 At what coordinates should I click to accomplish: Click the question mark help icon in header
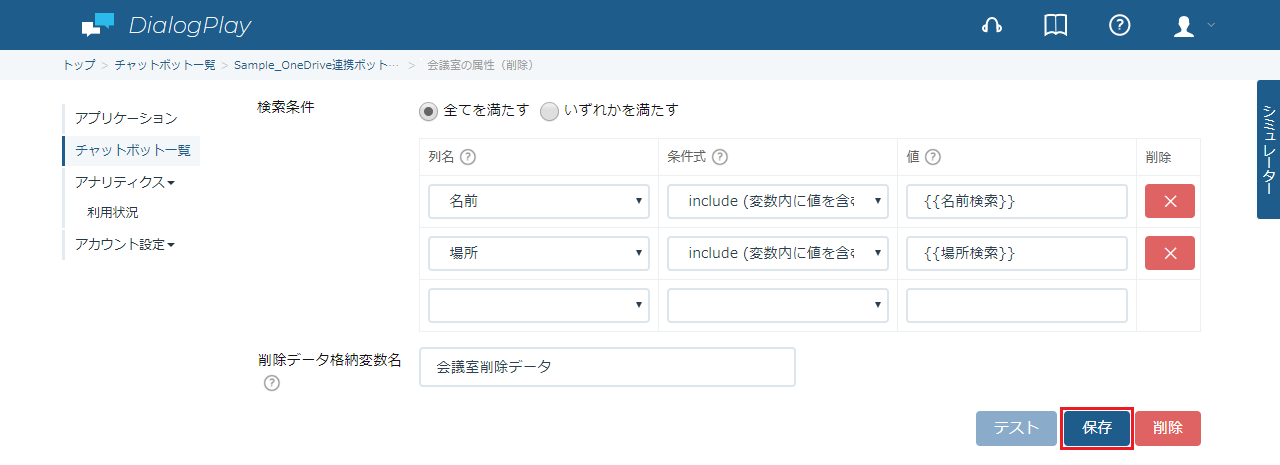coord(1120,26)
